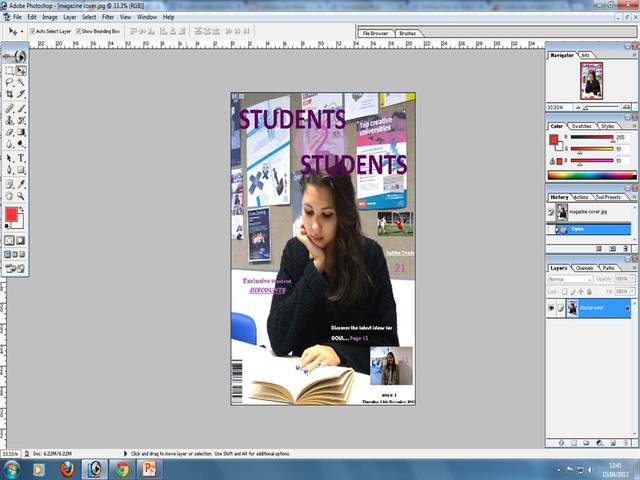Select the Eyedropper tool
Viewport: 640px width, 480px height.
pos(21,184)
